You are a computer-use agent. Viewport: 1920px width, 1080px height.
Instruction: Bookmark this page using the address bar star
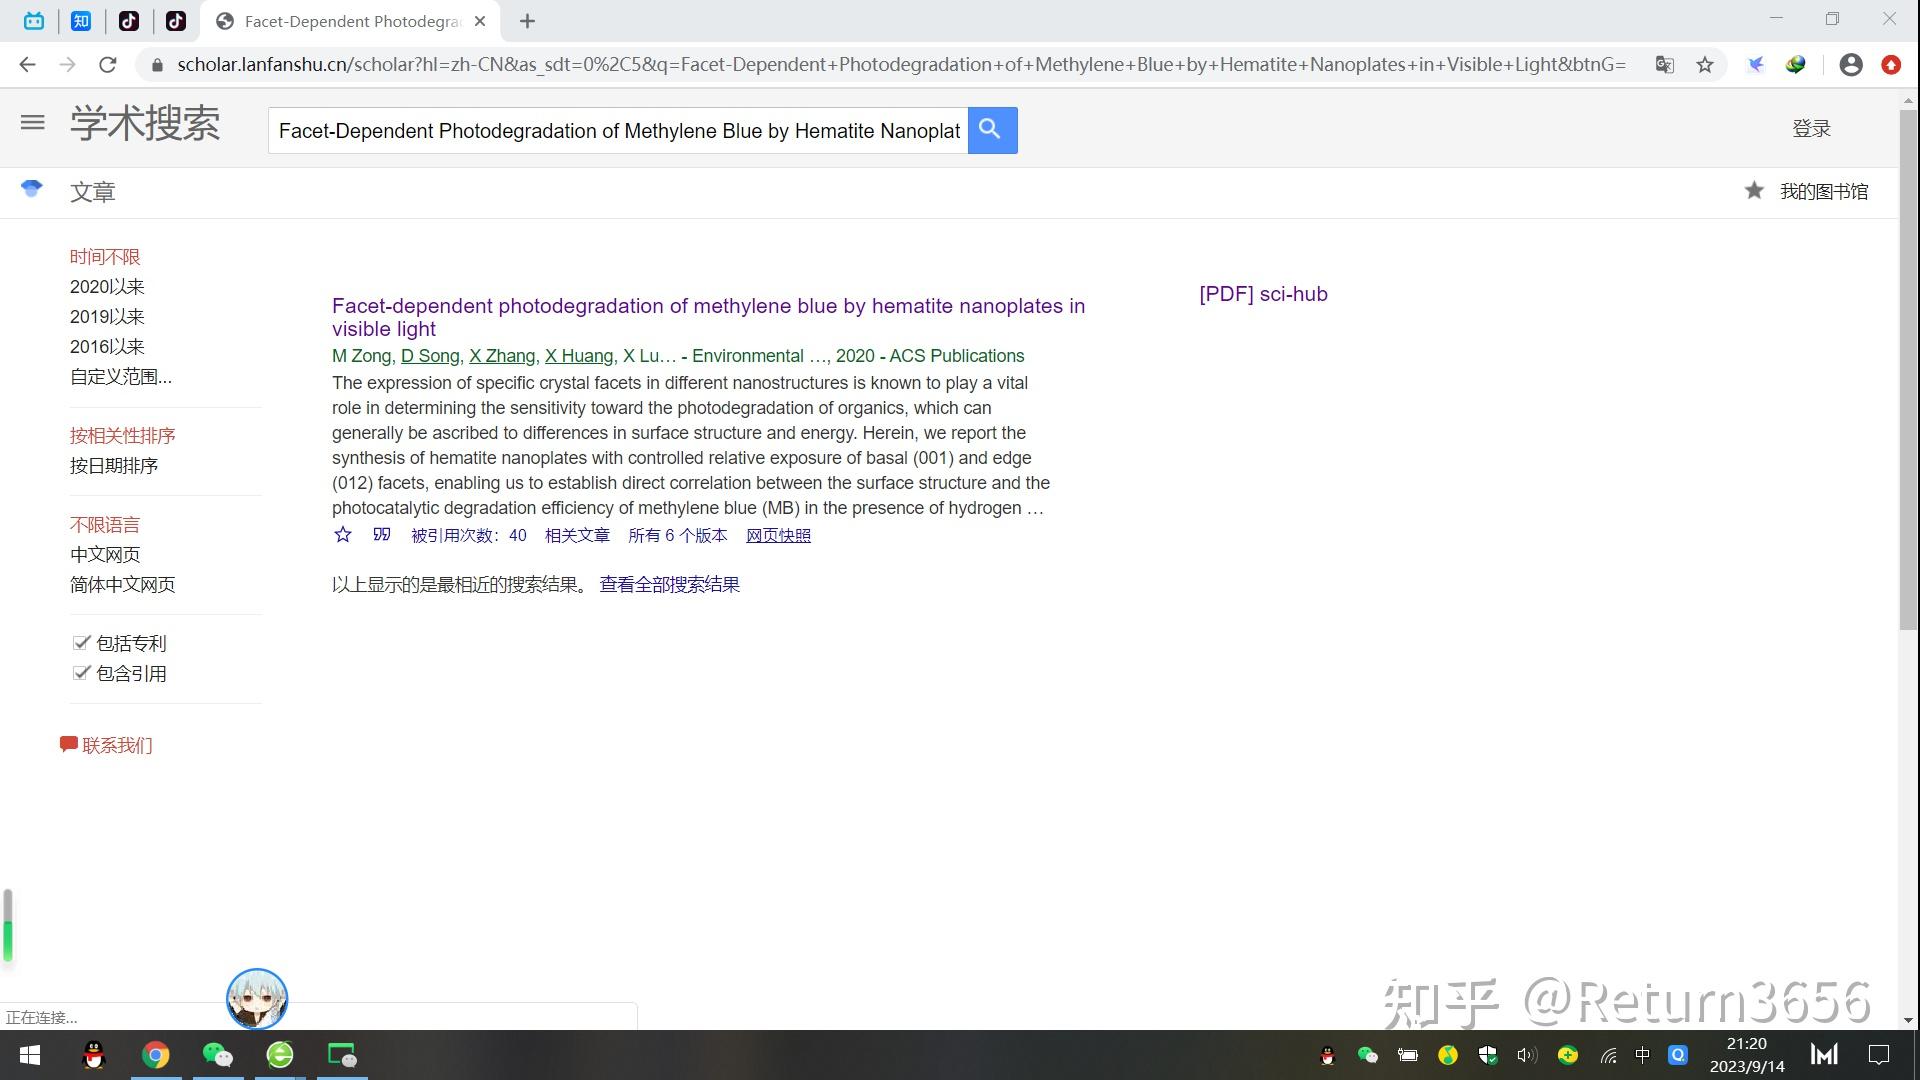1705,65
